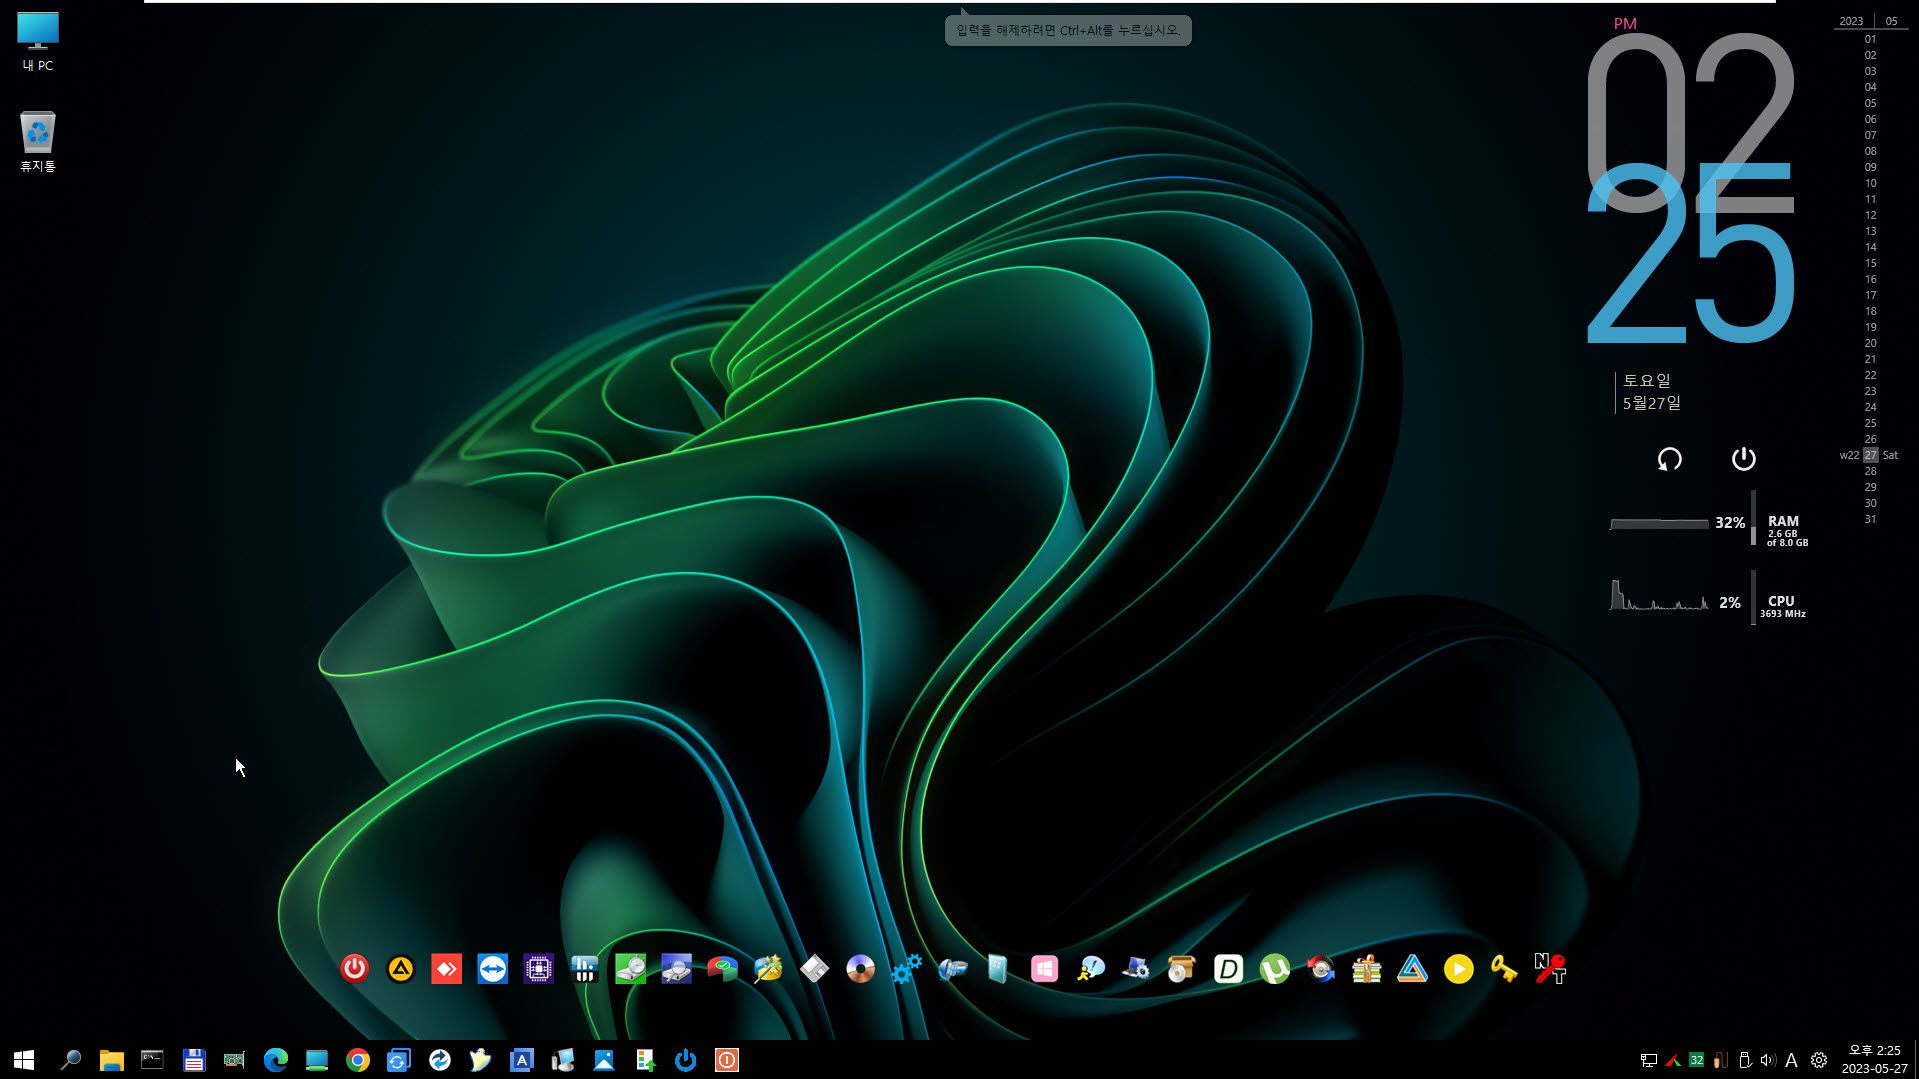Open the photos mountain taskbar icon
Image resolution: width=1919 pixels, height=1079 pixels.
(603, 1060)
